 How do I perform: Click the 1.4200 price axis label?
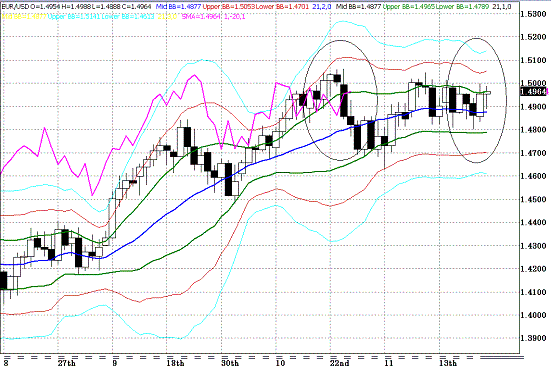[x=534, y=269]
